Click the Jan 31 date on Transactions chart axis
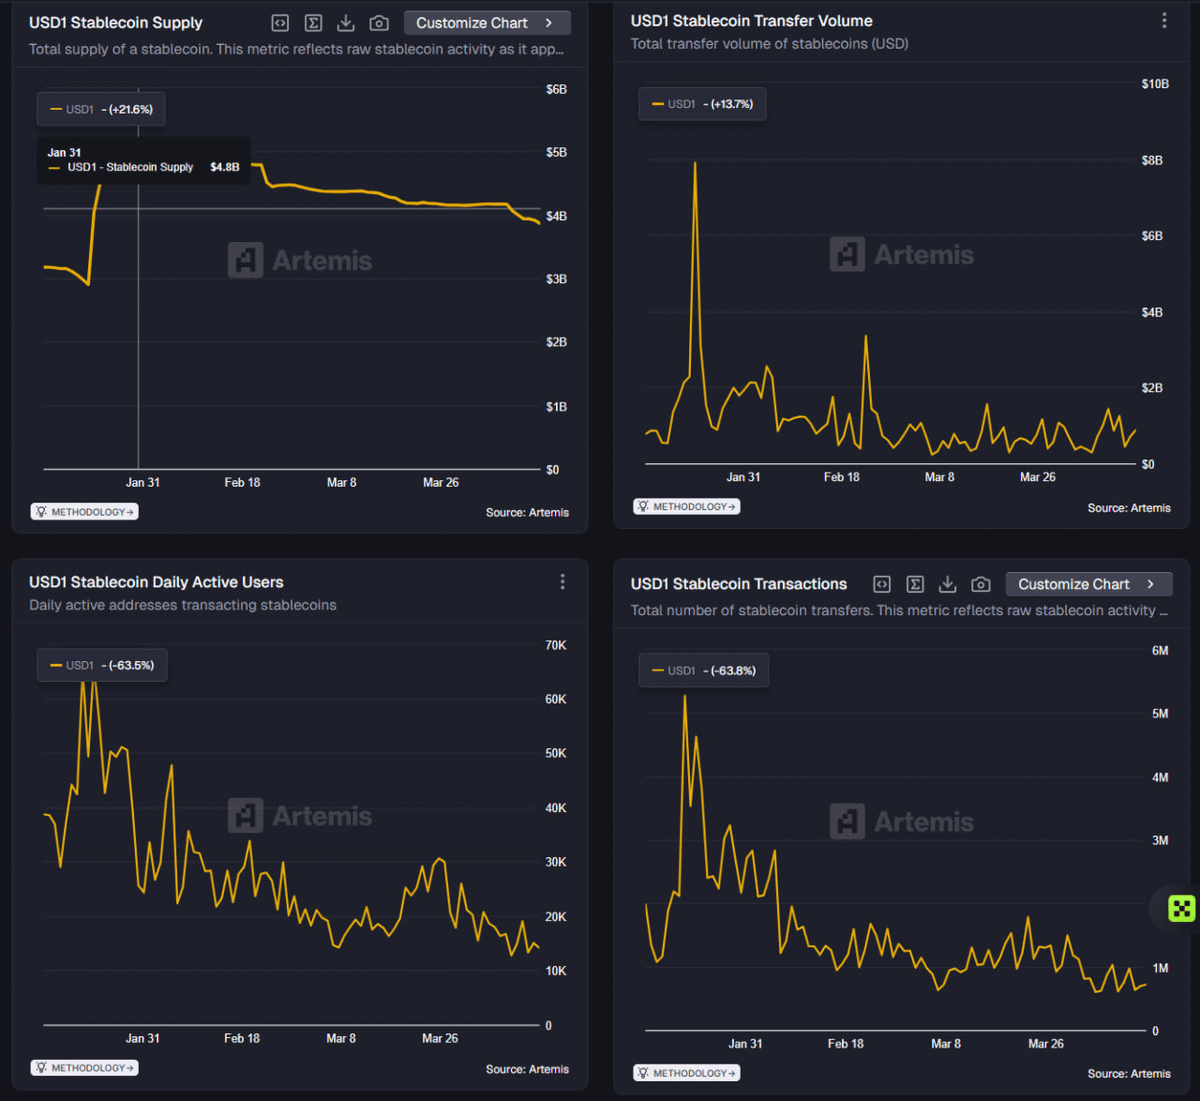Viewport: 1200px width, 1101px height. (x=745, y=1043)
